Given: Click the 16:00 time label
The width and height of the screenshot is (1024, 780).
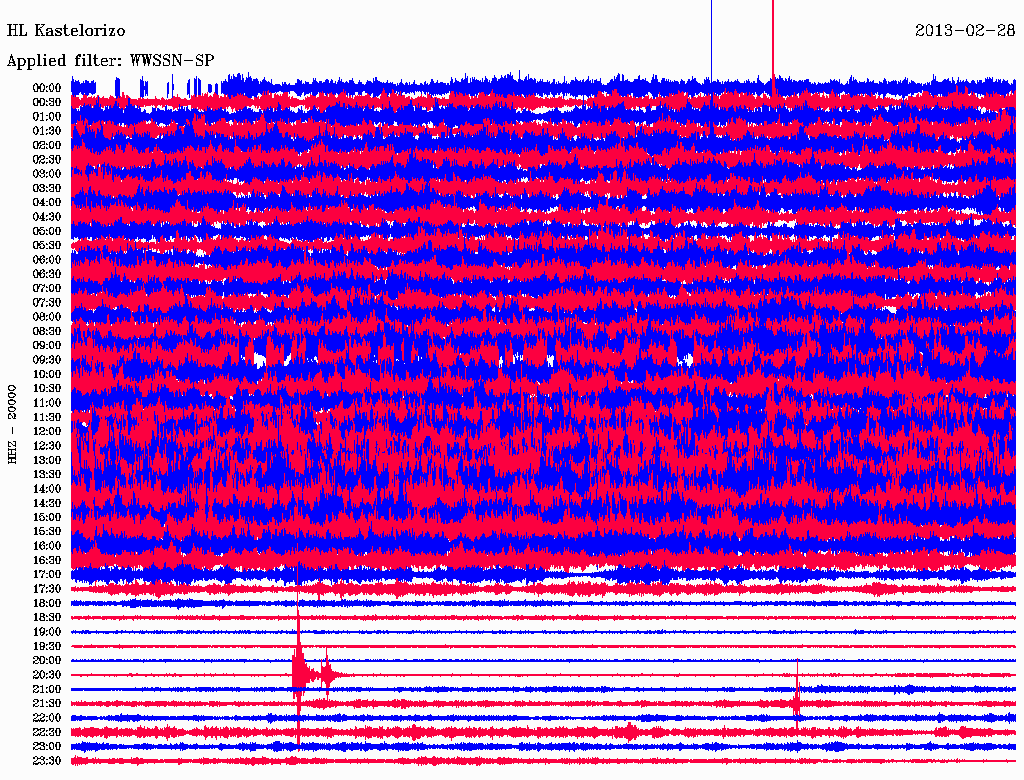Looking at the screenshot, I should pos(47,545).
